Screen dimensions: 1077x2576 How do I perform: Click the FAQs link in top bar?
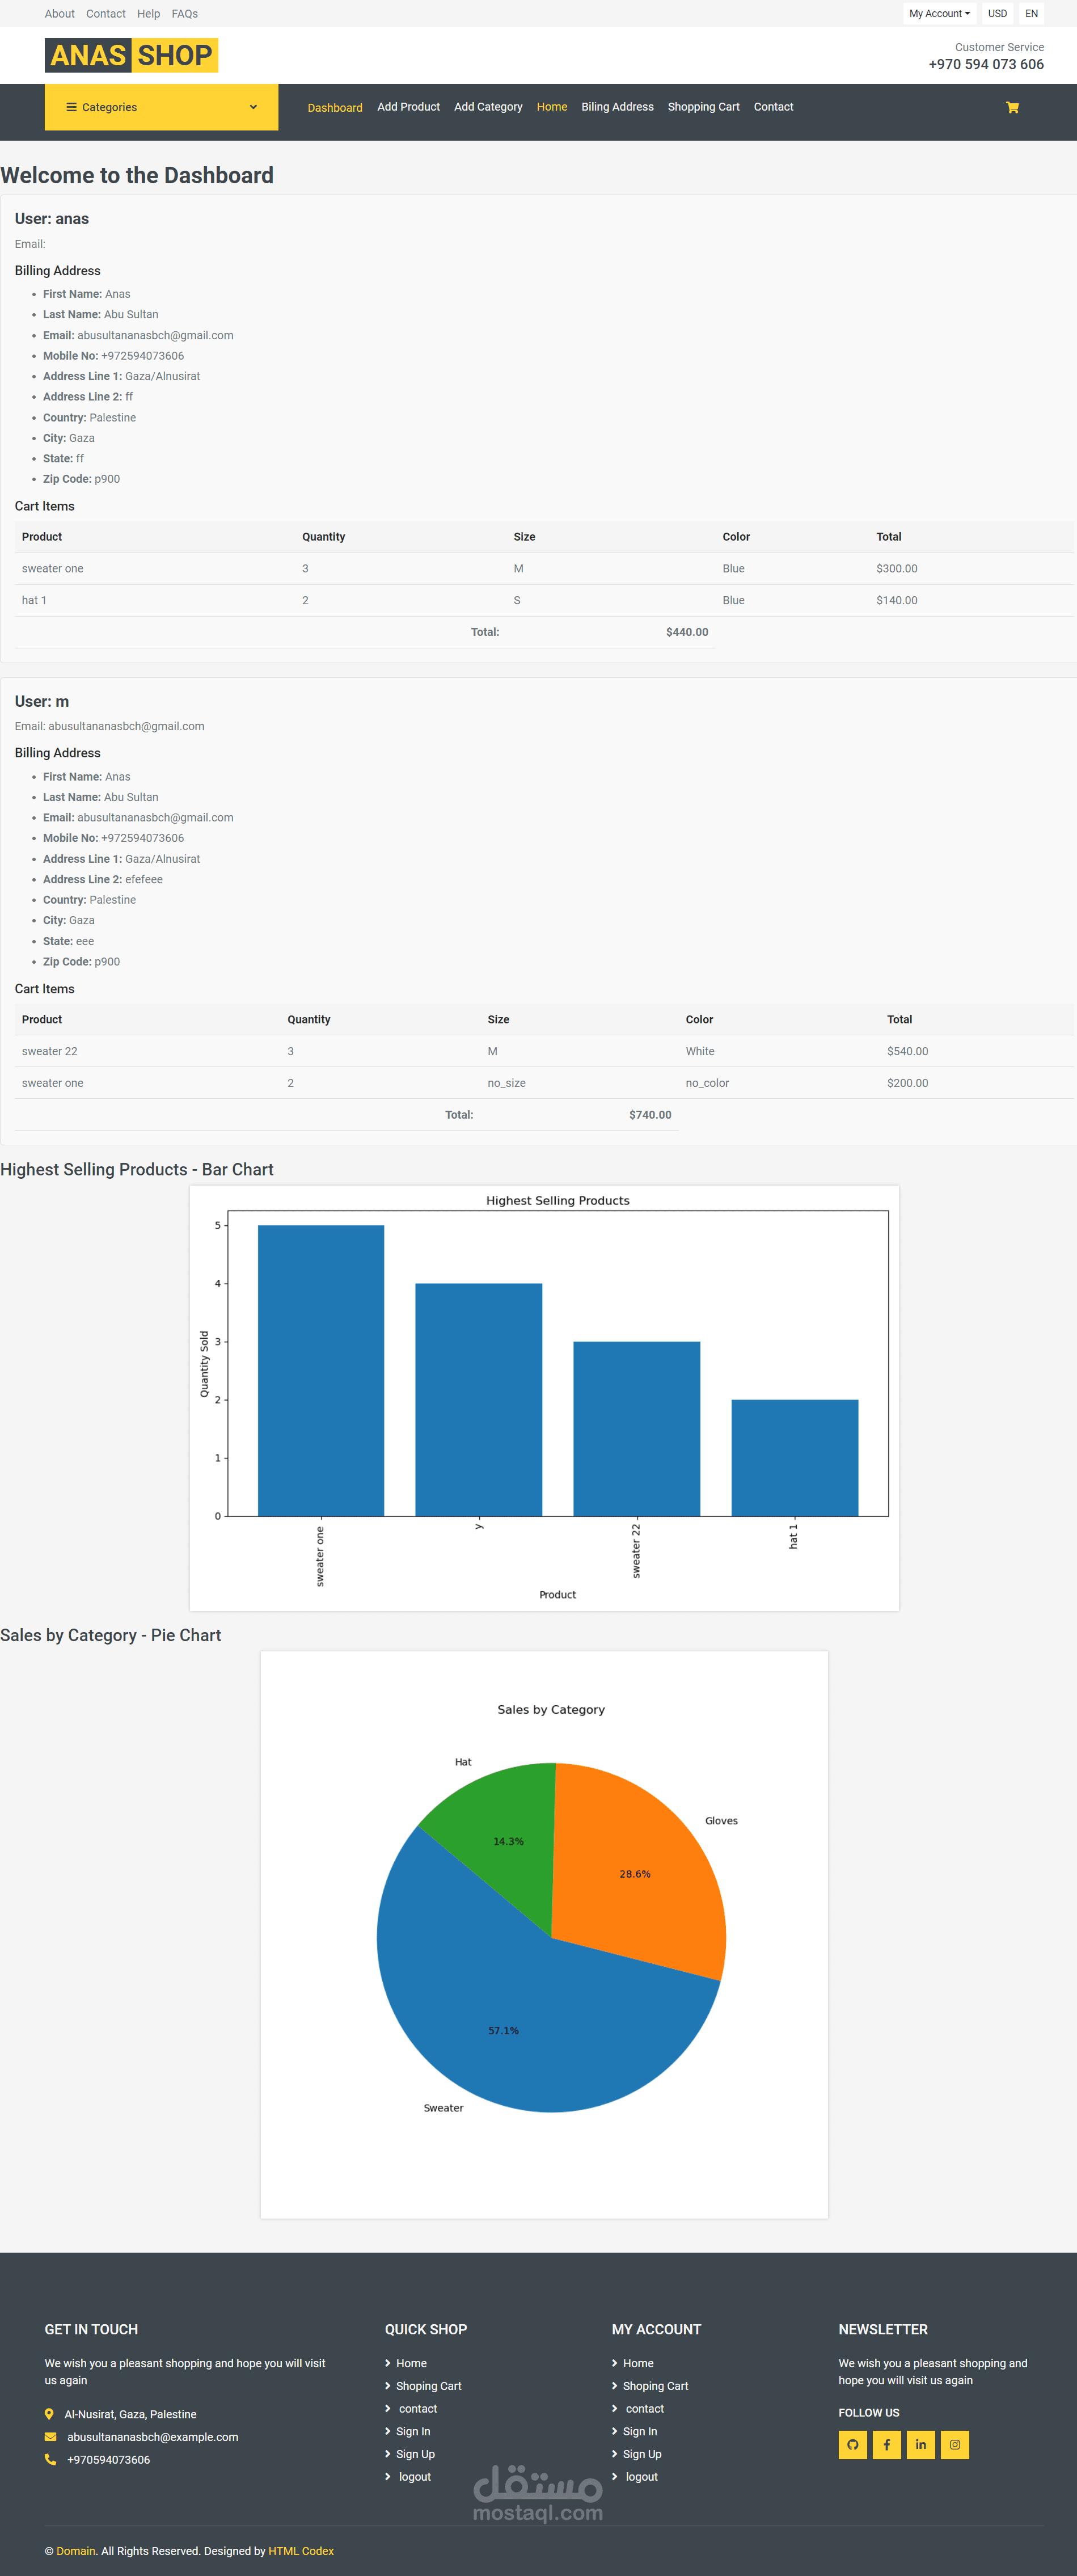point(184,14)
